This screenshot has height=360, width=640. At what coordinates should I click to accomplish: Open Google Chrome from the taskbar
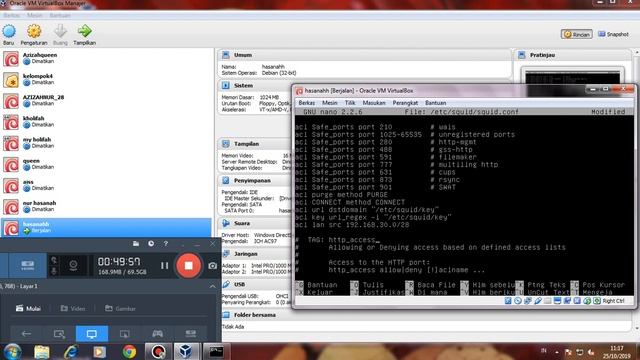(x=129, y=351)
